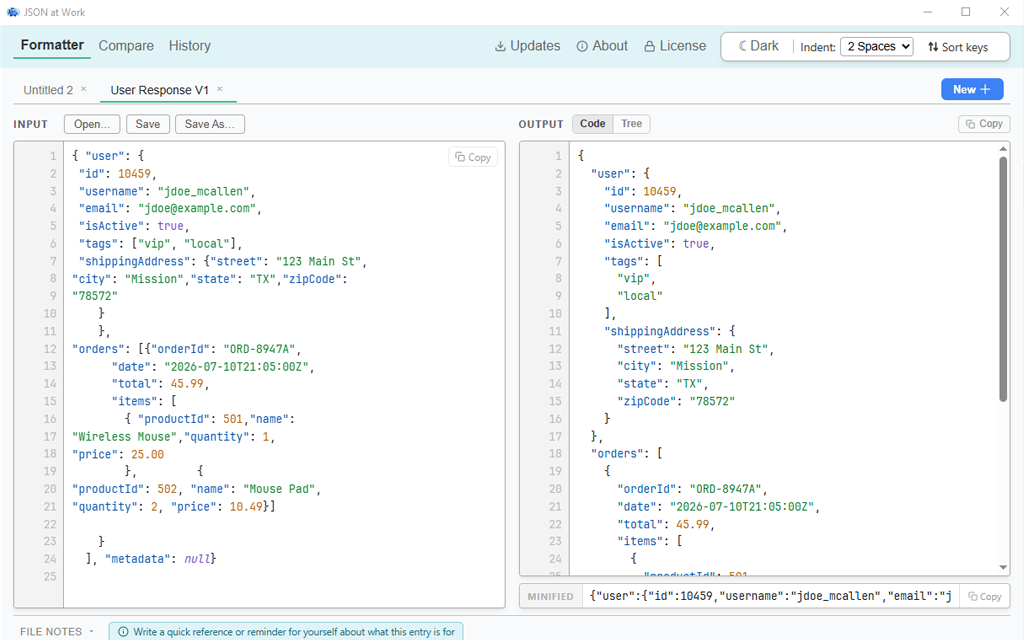Toggle Sort keys option

(x=958, y=47)
